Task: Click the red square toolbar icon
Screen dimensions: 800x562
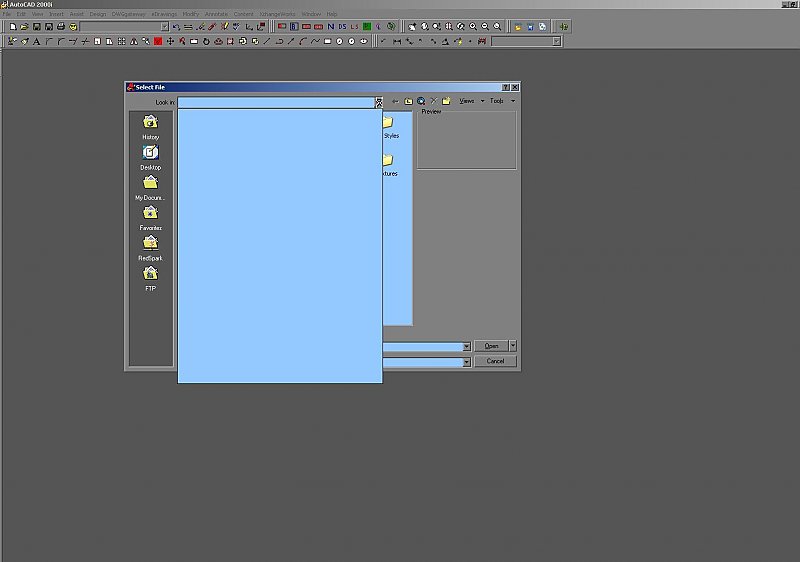Action: click(158, 41)
